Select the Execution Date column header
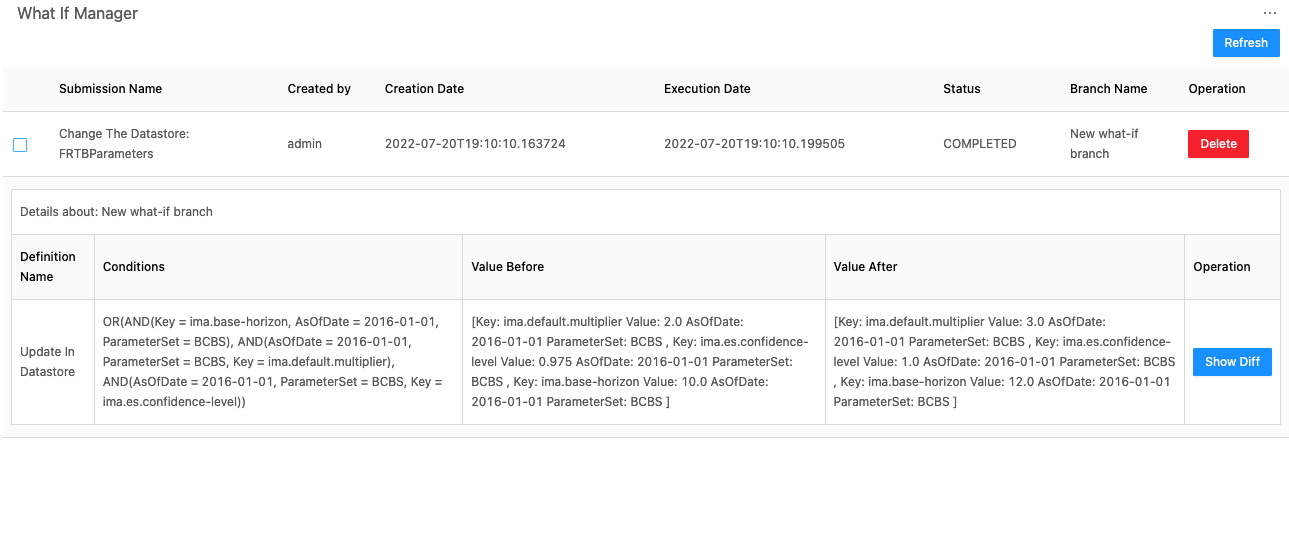Viewport: 1289px width, 543px height. 707,89
